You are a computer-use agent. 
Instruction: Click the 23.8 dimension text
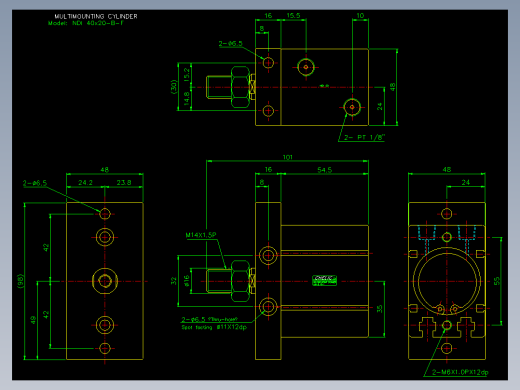click(124, 182)
